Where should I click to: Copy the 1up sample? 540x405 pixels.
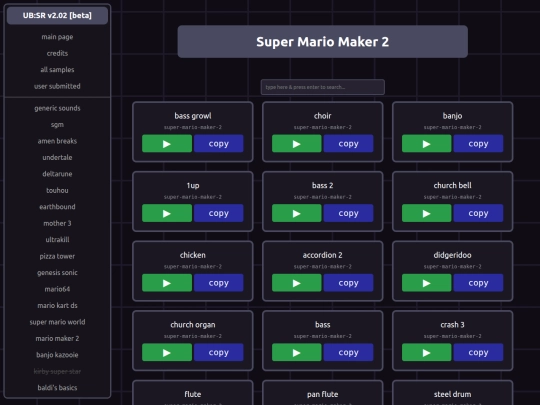[219, 213]
